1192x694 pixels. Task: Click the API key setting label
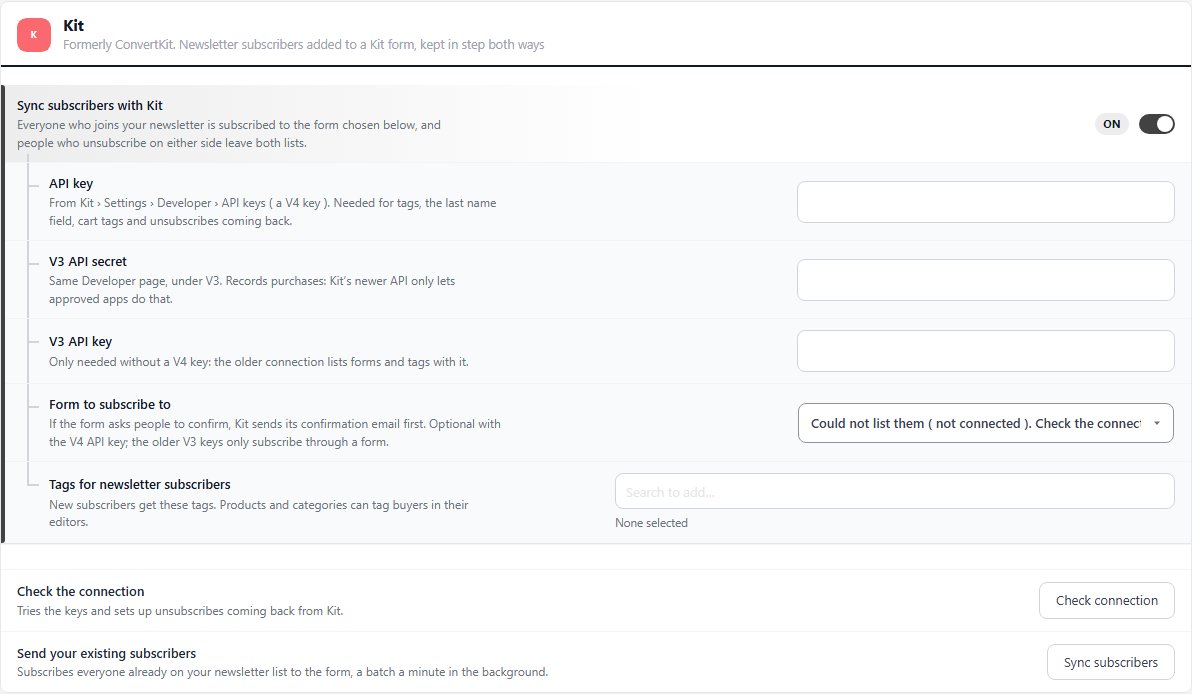(x=71, y=183)
